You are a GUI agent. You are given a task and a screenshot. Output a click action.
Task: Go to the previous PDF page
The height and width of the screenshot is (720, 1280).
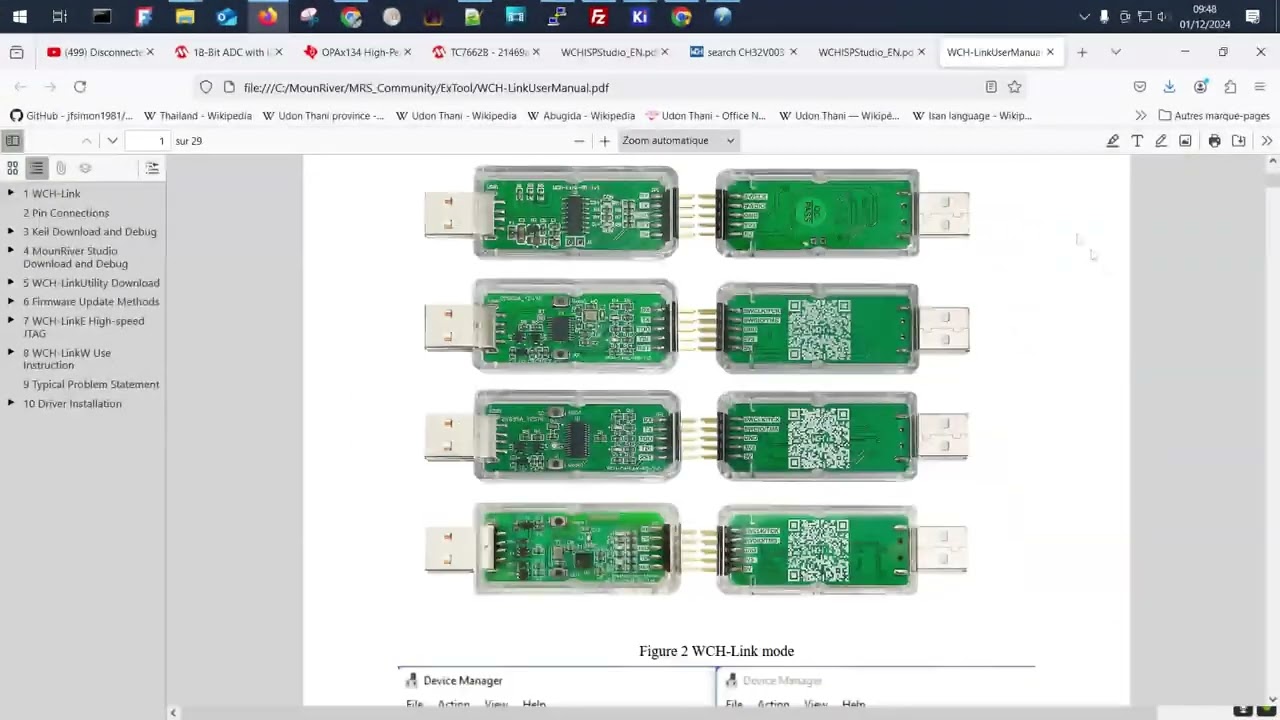[x=87, y=141]
